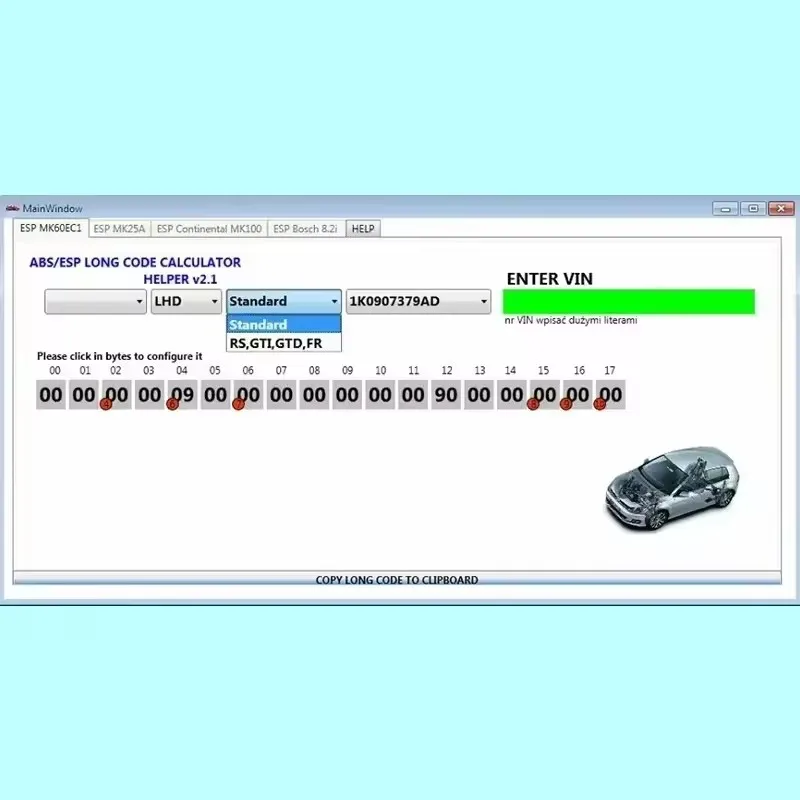The height and width of the screenshot is (800, 800).
Task: Click COPY LONG CODE TO CLIPBOARD
Action: coord(398,580)
